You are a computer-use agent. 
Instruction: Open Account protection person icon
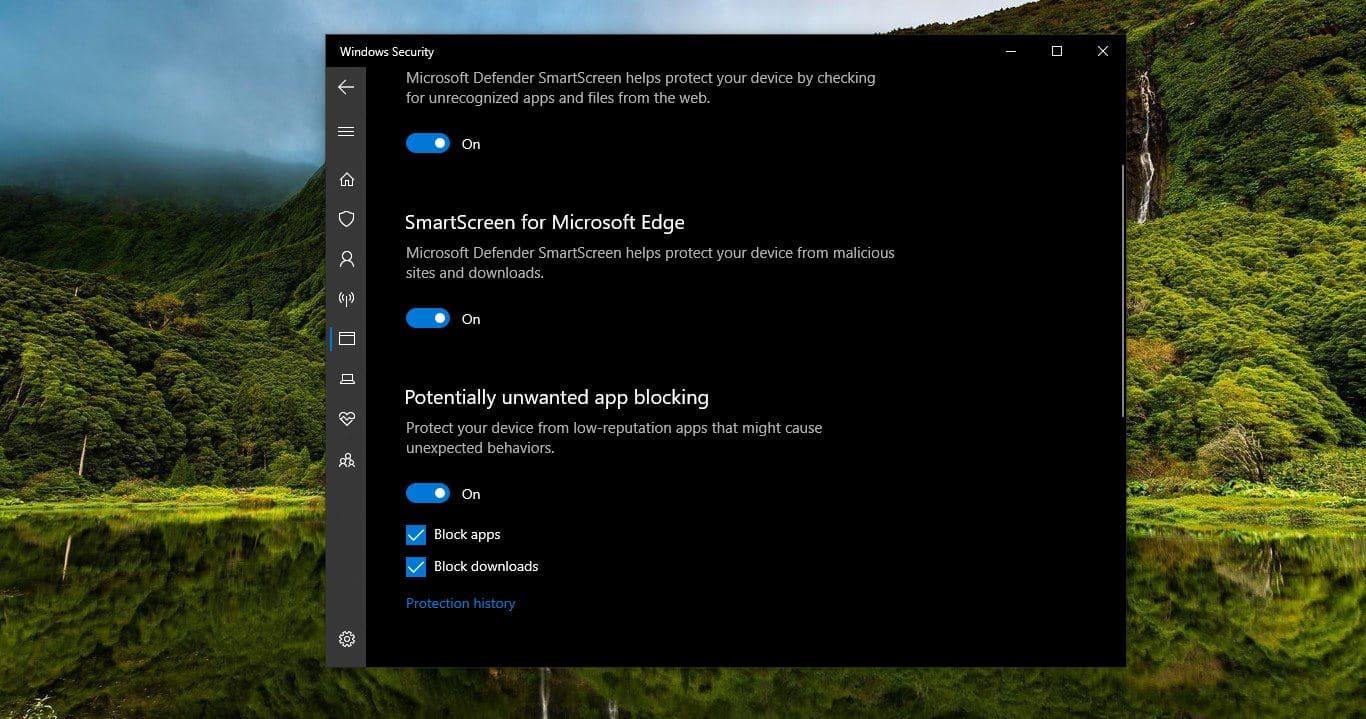point(346,259)
